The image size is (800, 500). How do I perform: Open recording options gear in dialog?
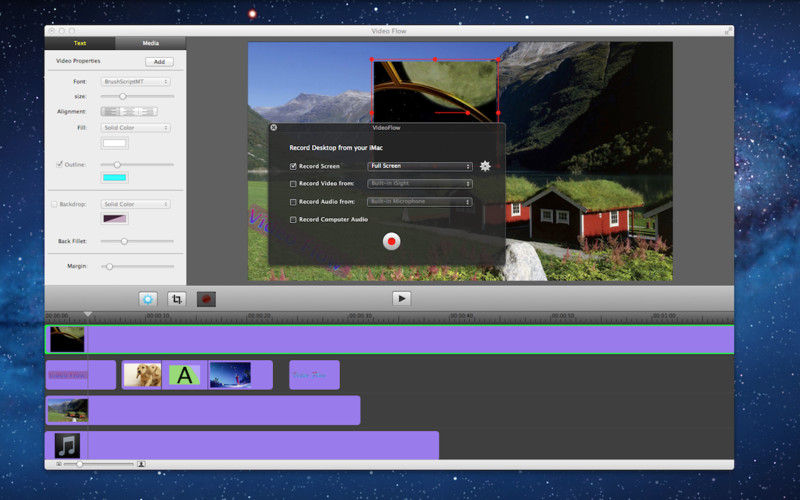[485, 166]
